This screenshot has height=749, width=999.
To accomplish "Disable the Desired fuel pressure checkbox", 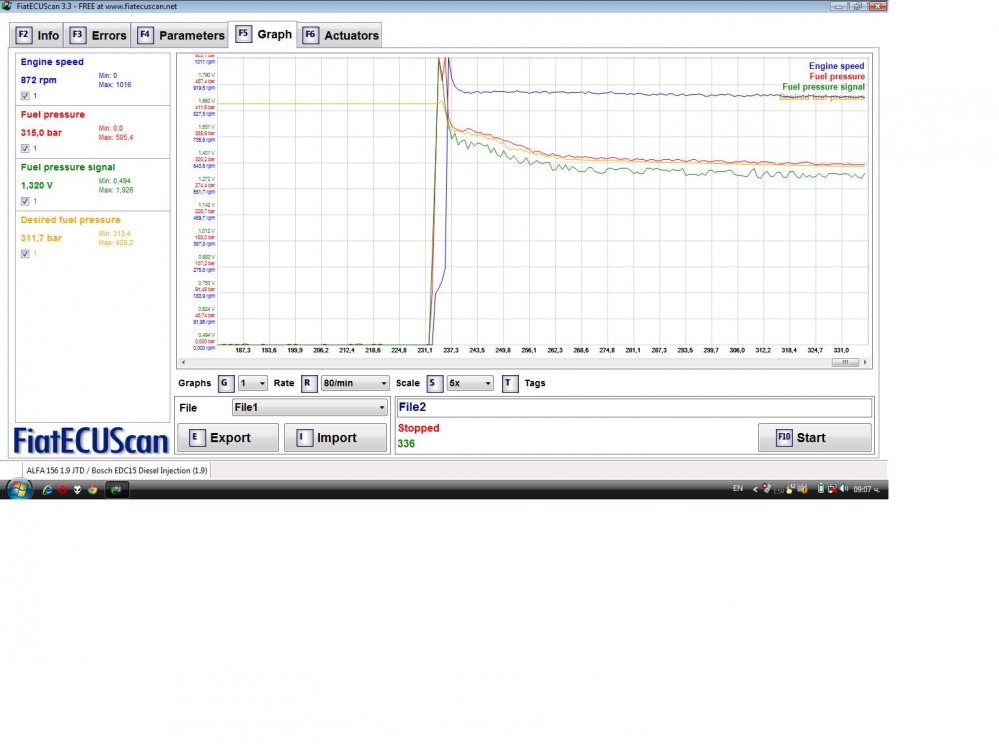I will pyautogui.click(x=25, y=254).
